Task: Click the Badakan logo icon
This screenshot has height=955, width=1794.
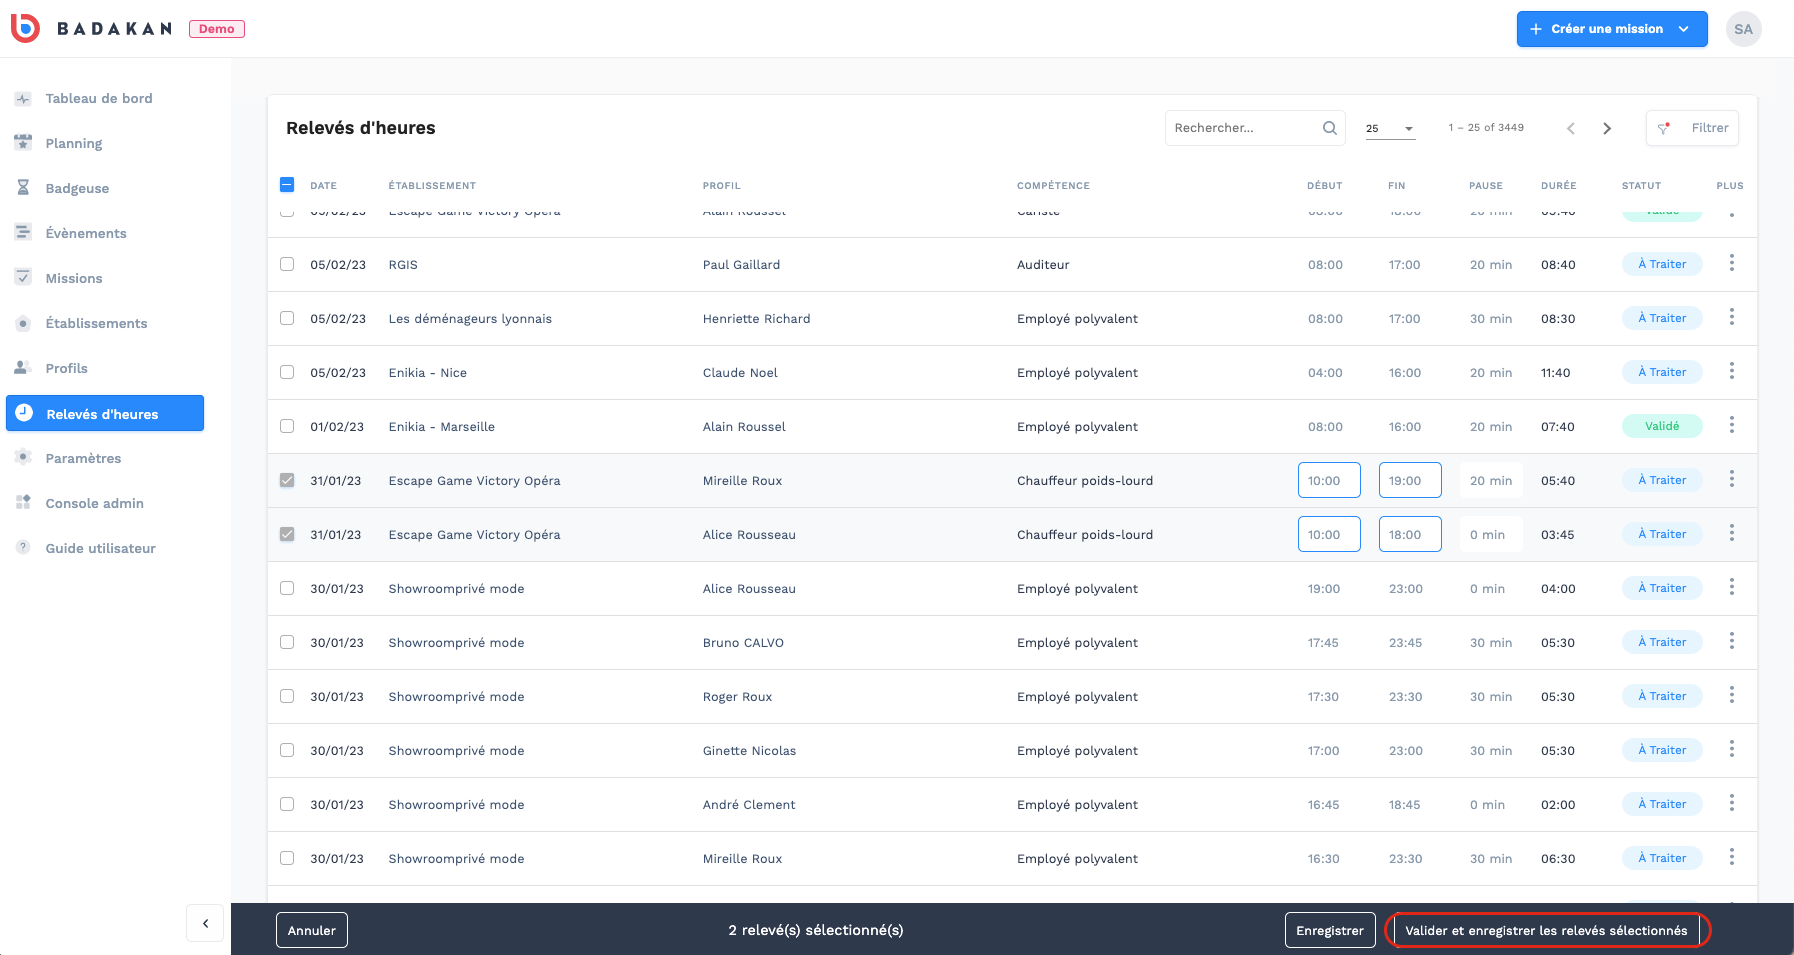Action: pyautogui.click(x=25, y=28)
